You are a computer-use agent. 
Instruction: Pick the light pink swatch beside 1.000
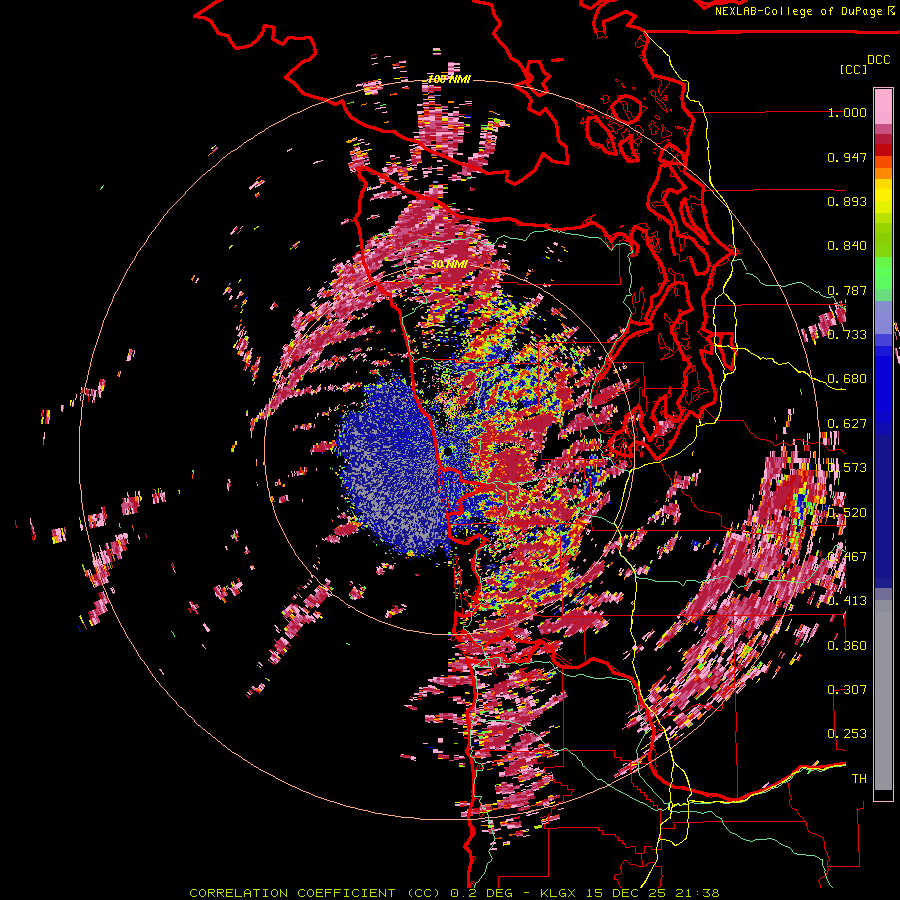[883, 106]
